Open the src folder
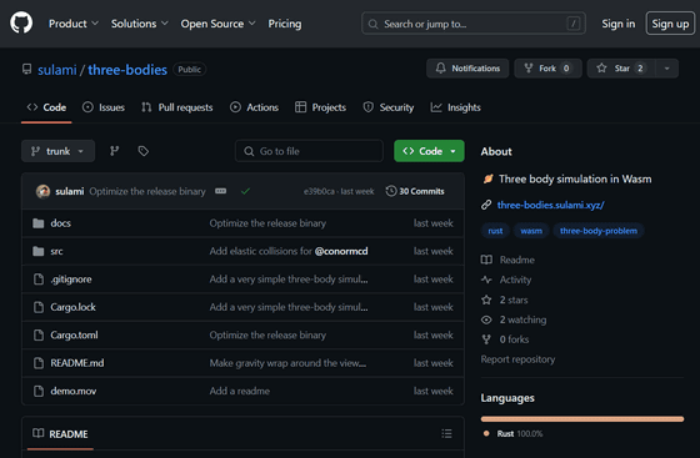This screenshot has width=700, height=458. (57, 251)
